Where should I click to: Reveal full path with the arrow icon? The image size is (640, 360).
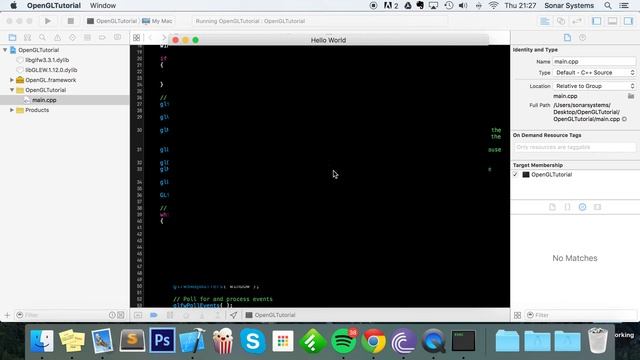624,119
